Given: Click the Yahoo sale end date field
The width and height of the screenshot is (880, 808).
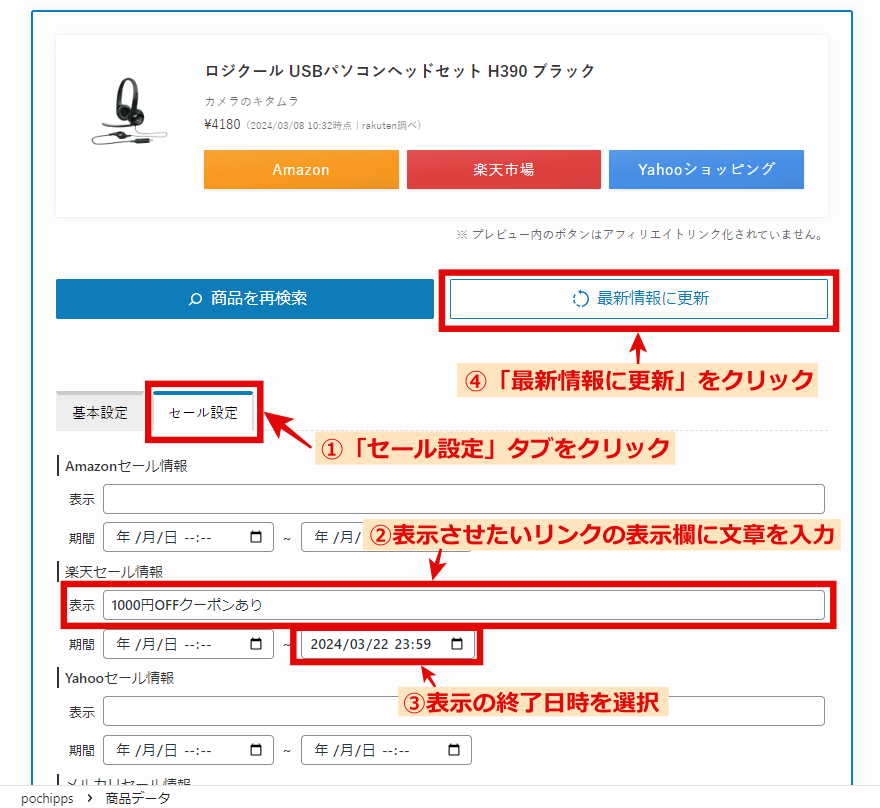Looking at the screenshot, I should (x=386, y=750).
